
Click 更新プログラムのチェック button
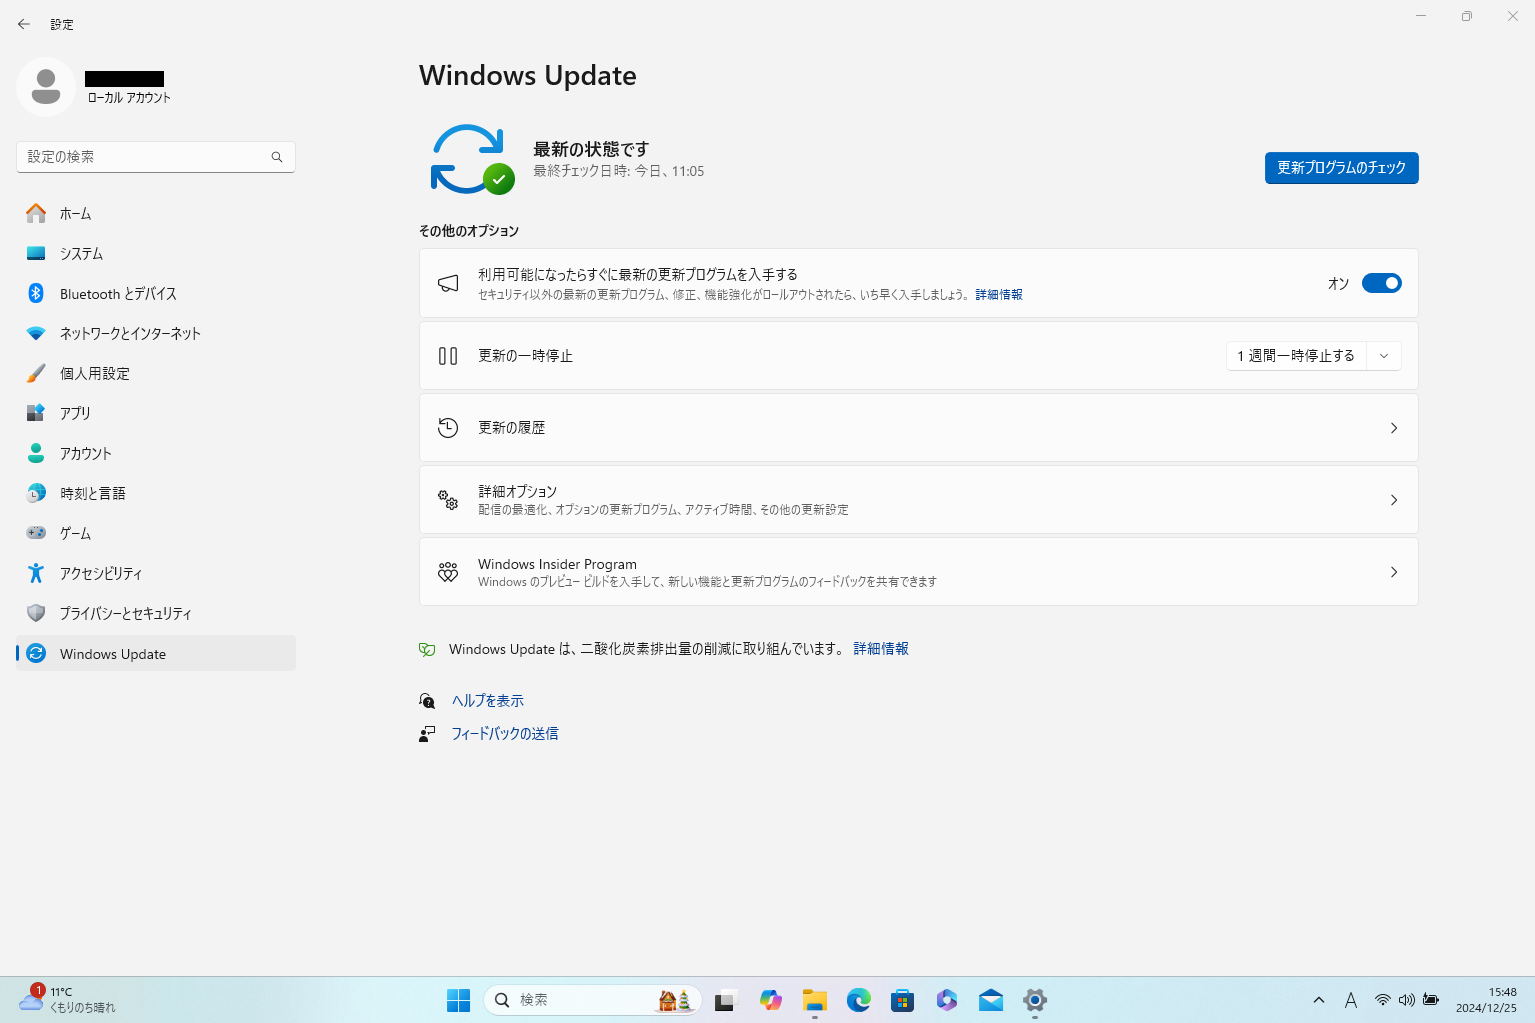coord(1340,168)
